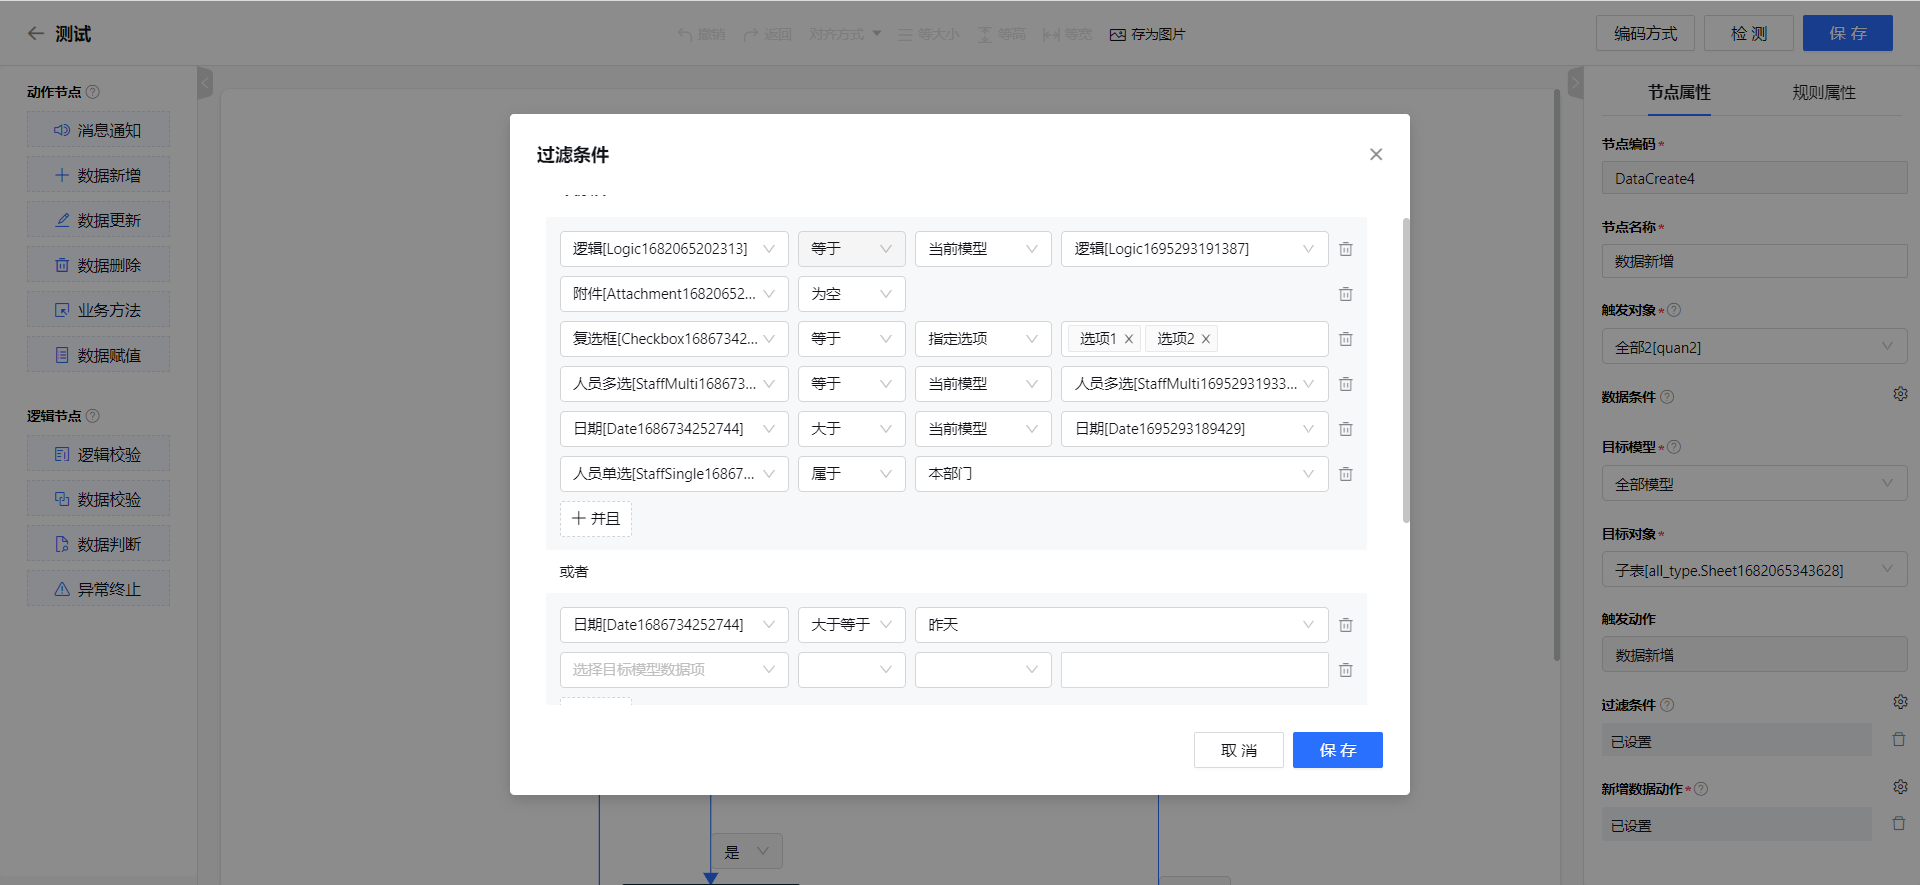Collapse the left node panel handle

click(205, 82)
